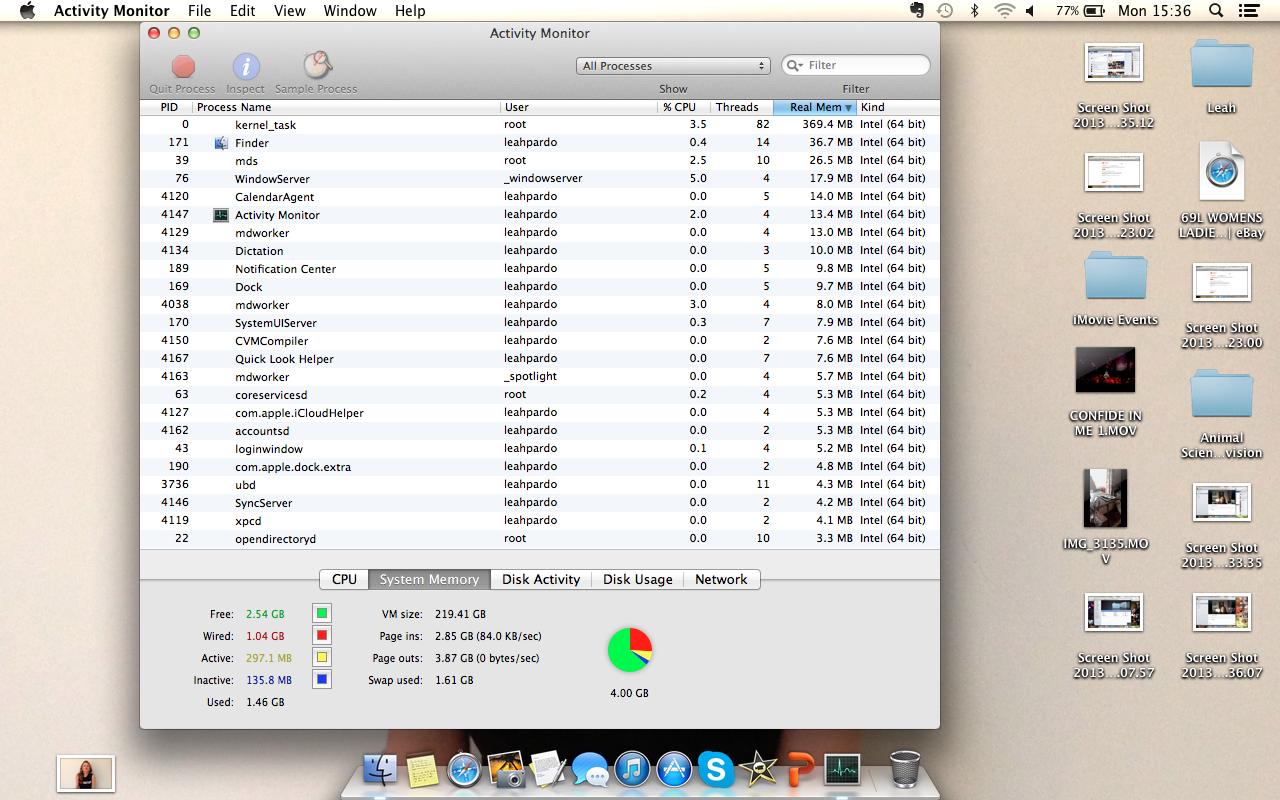Image resolution: width=1280 pixels, height=800 pixels.
Task: Click the volume icon in menu bar
Action: pos(1032,11)
